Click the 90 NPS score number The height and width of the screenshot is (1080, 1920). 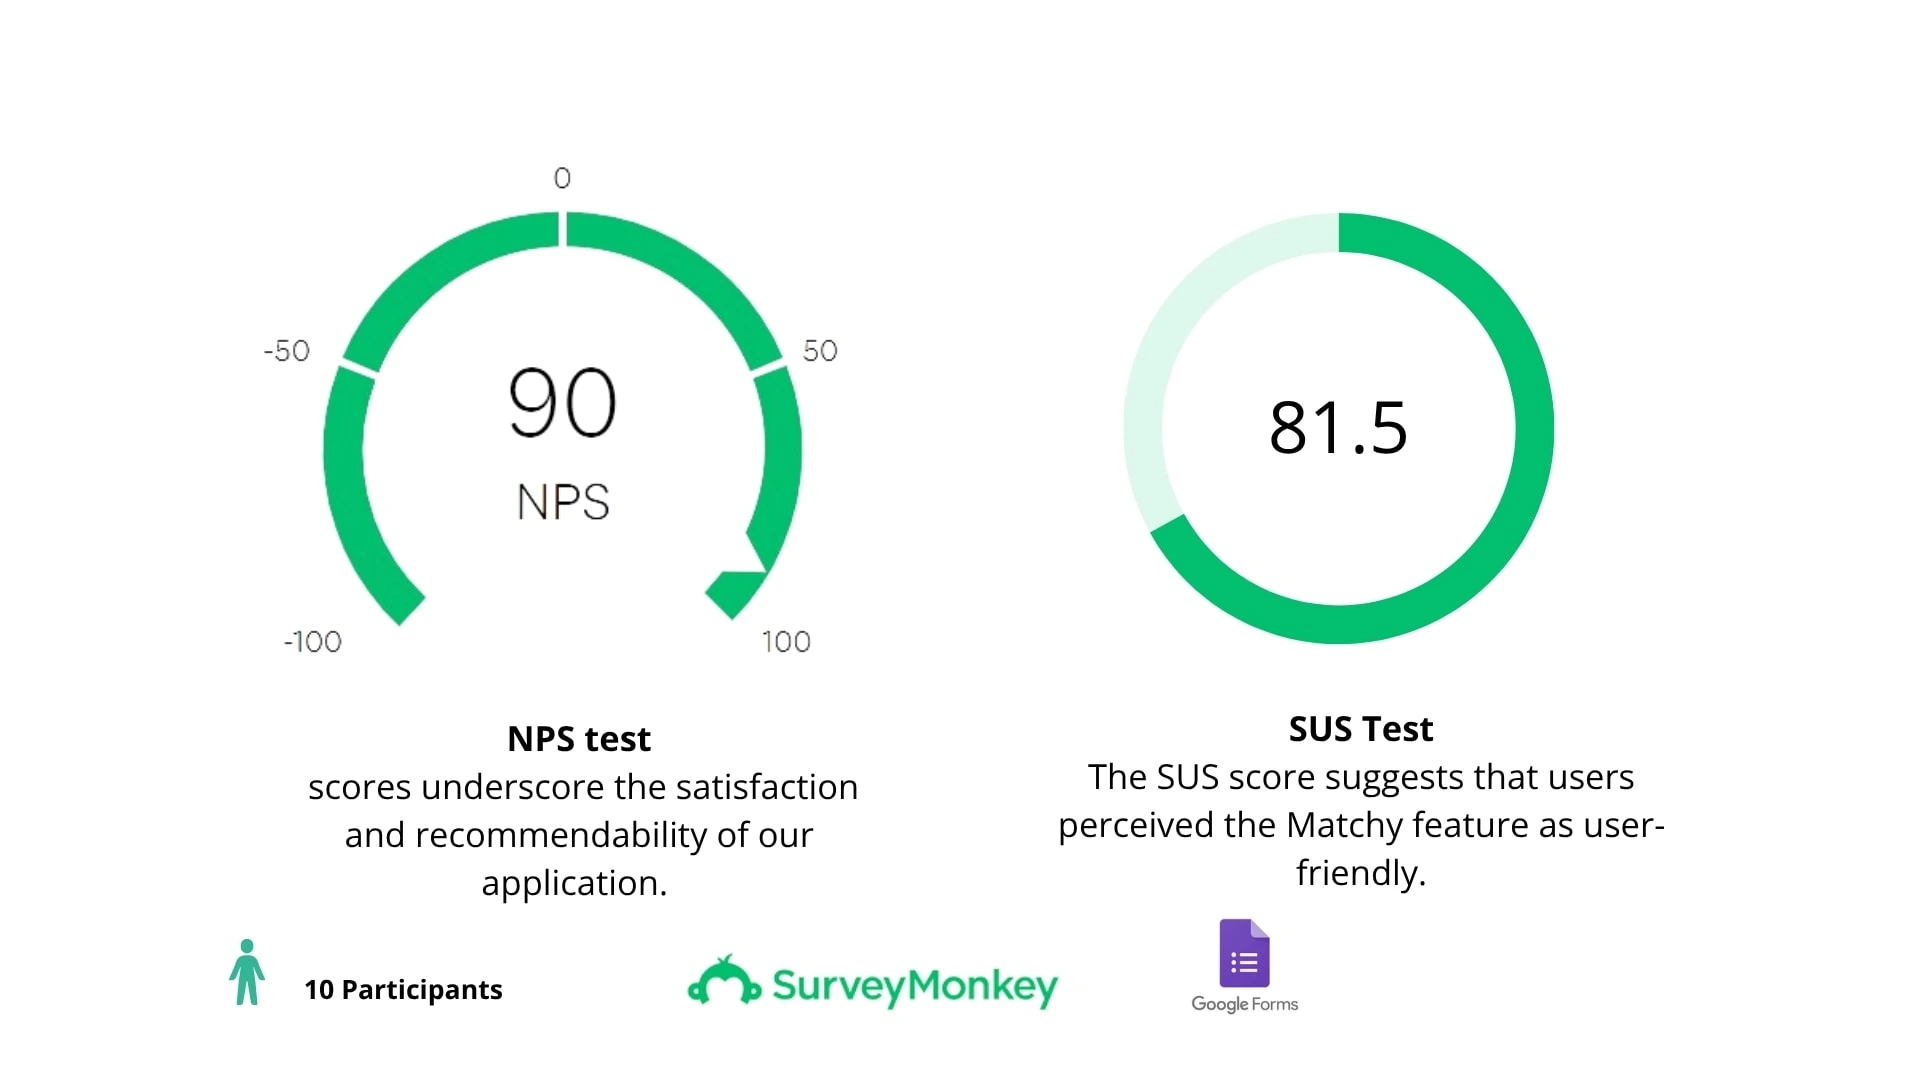coord(562,403)
